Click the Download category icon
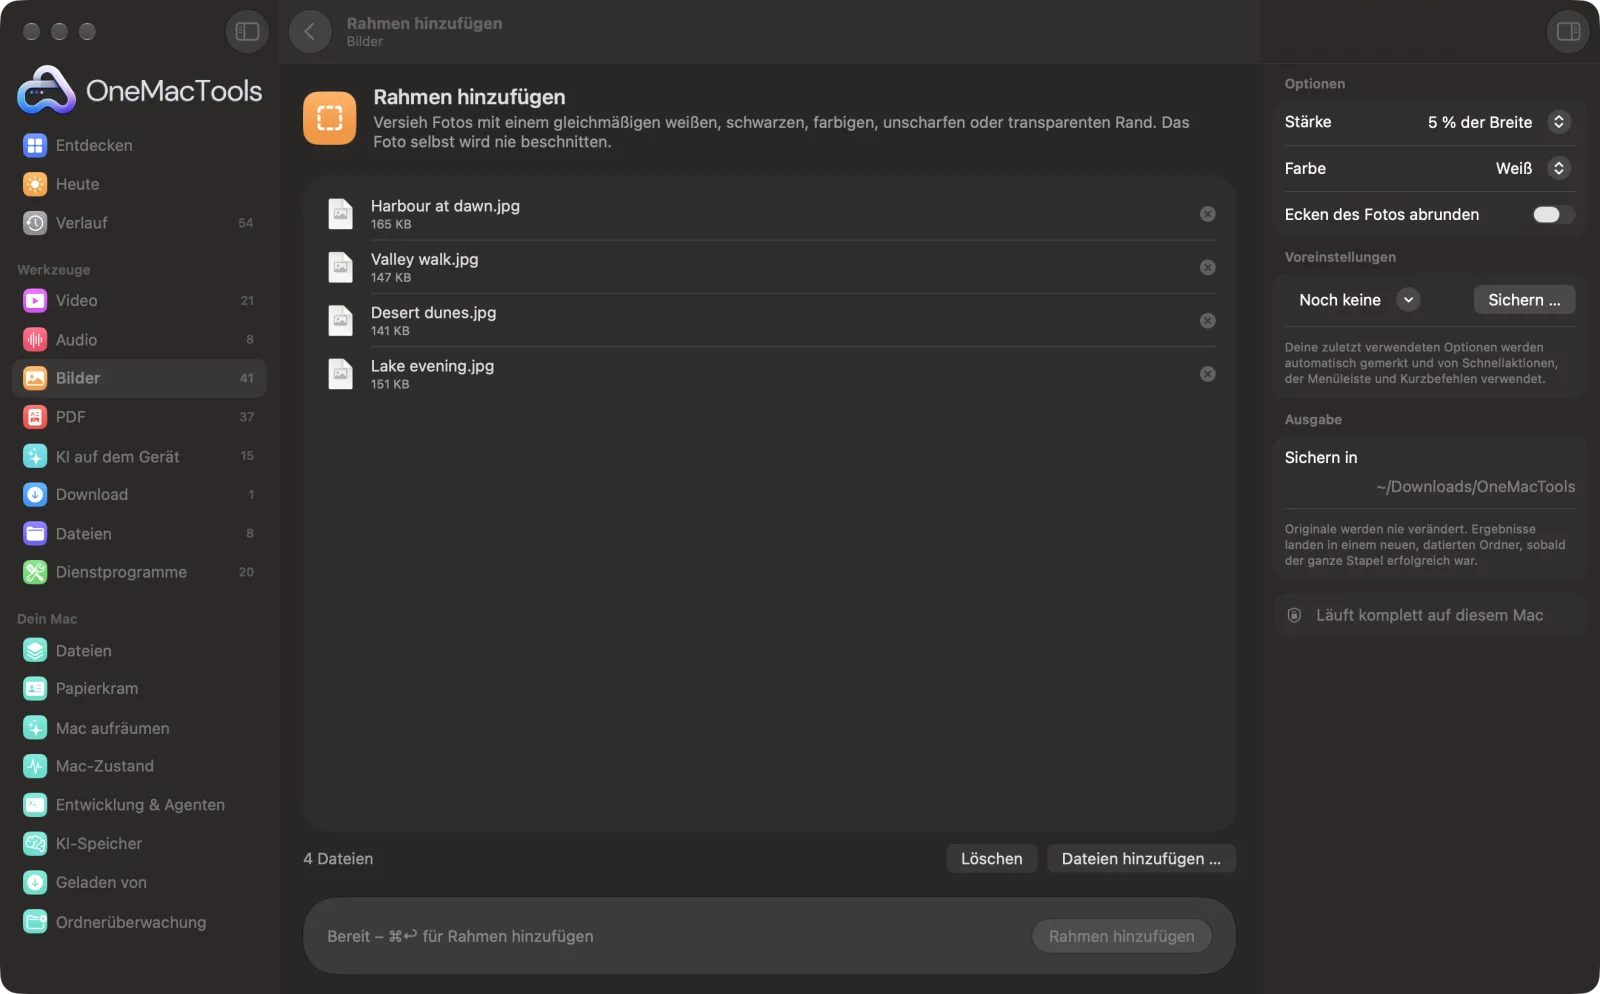1600x994 pixels. (35, 495)
